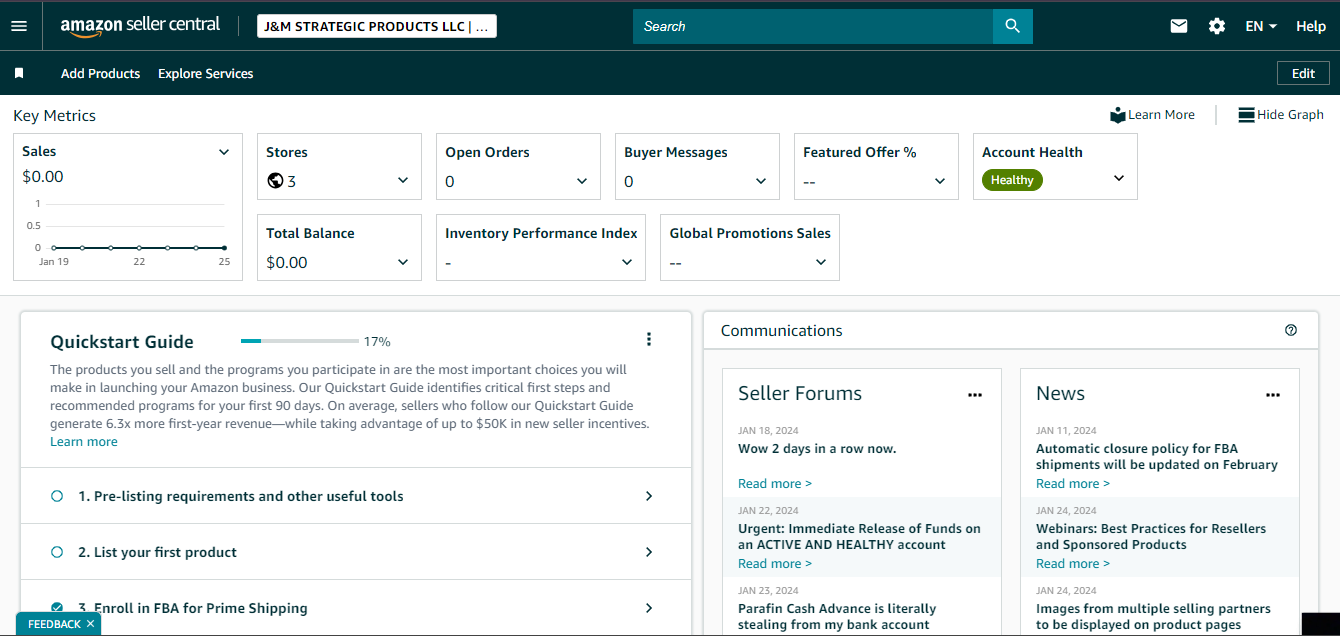The image size is (1340, 636).
Task: Click the $0.00 Total Balance value
Action: (x=287, y=263)
